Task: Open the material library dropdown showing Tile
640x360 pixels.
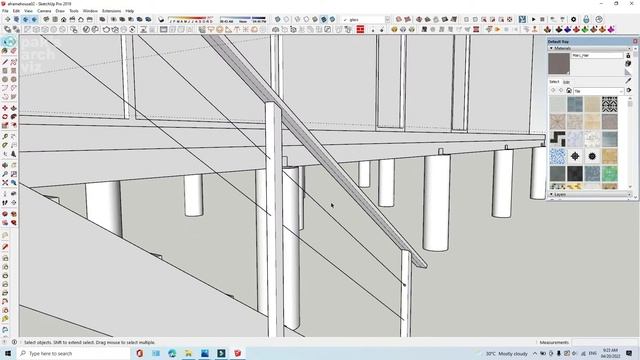Action: [x=598, y=91]
